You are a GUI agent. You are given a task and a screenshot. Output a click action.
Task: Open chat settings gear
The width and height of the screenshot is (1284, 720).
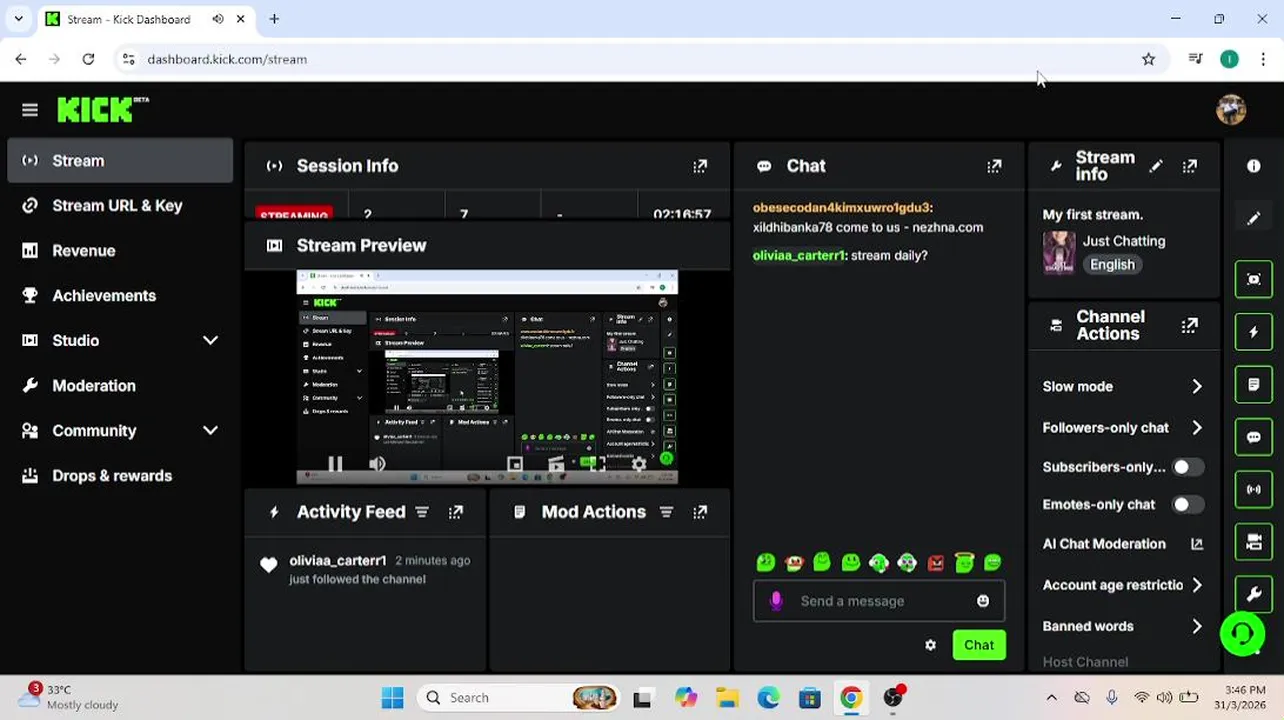[931, 645]
